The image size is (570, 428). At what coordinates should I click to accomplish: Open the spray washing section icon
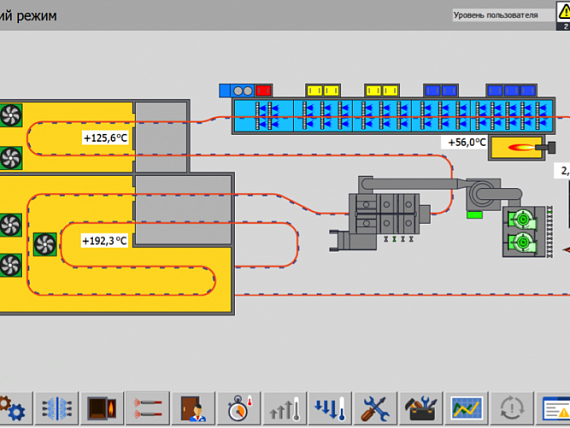[x=57, y=408]
